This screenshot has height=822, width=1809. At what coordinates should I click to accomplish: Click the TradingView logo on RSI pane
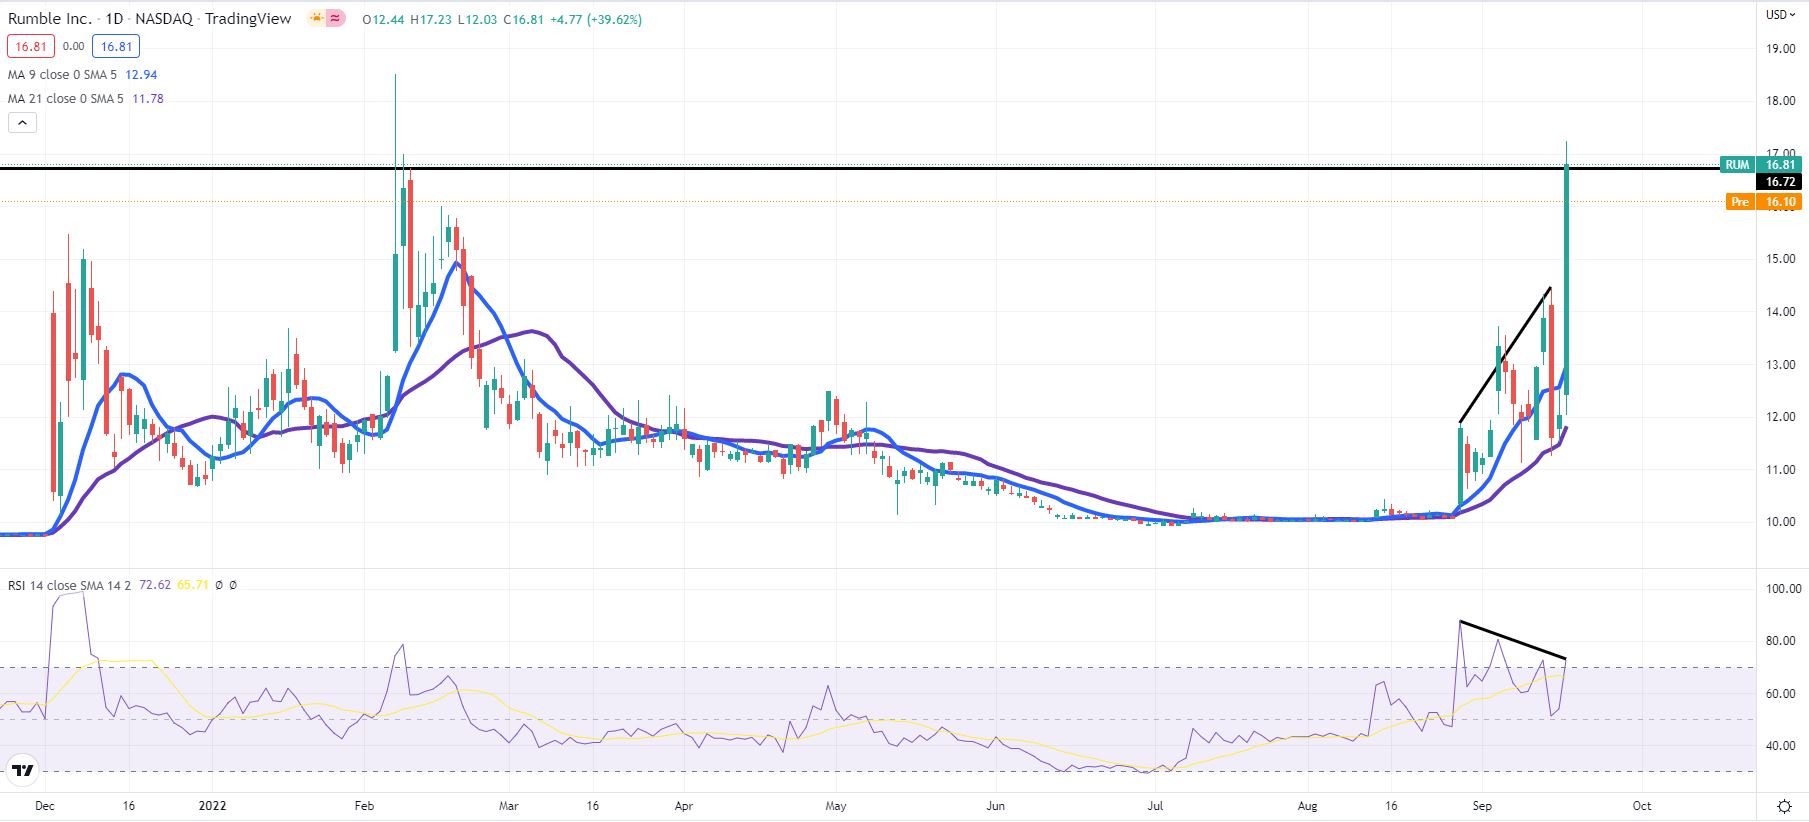(x=22, y=770)
